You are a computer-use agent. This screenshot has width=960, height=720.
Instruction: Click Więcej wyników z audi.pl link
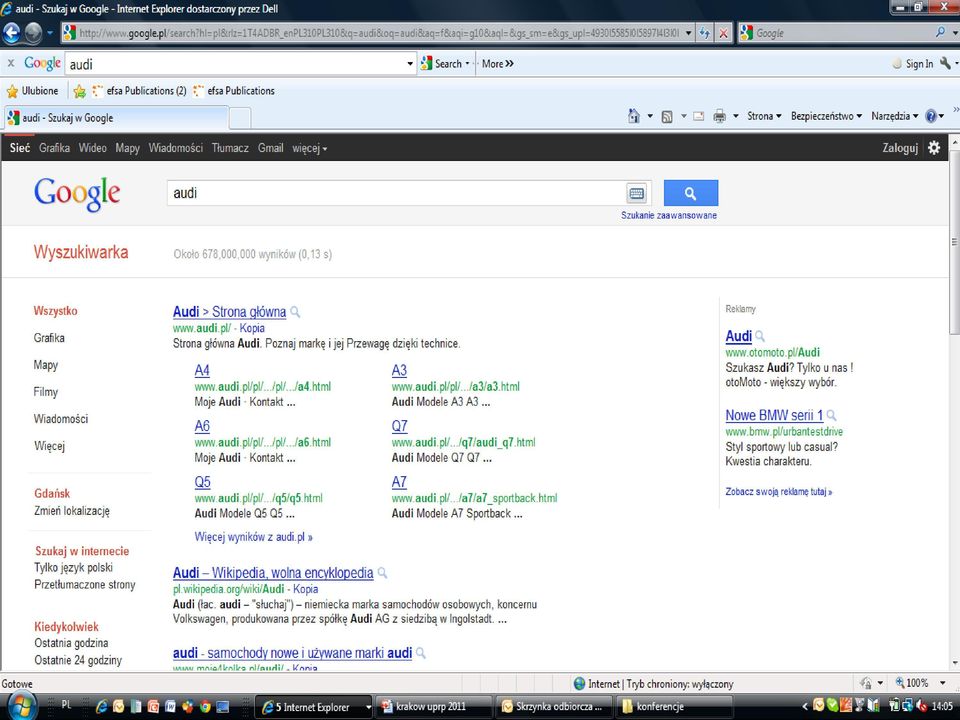point(253,537)
